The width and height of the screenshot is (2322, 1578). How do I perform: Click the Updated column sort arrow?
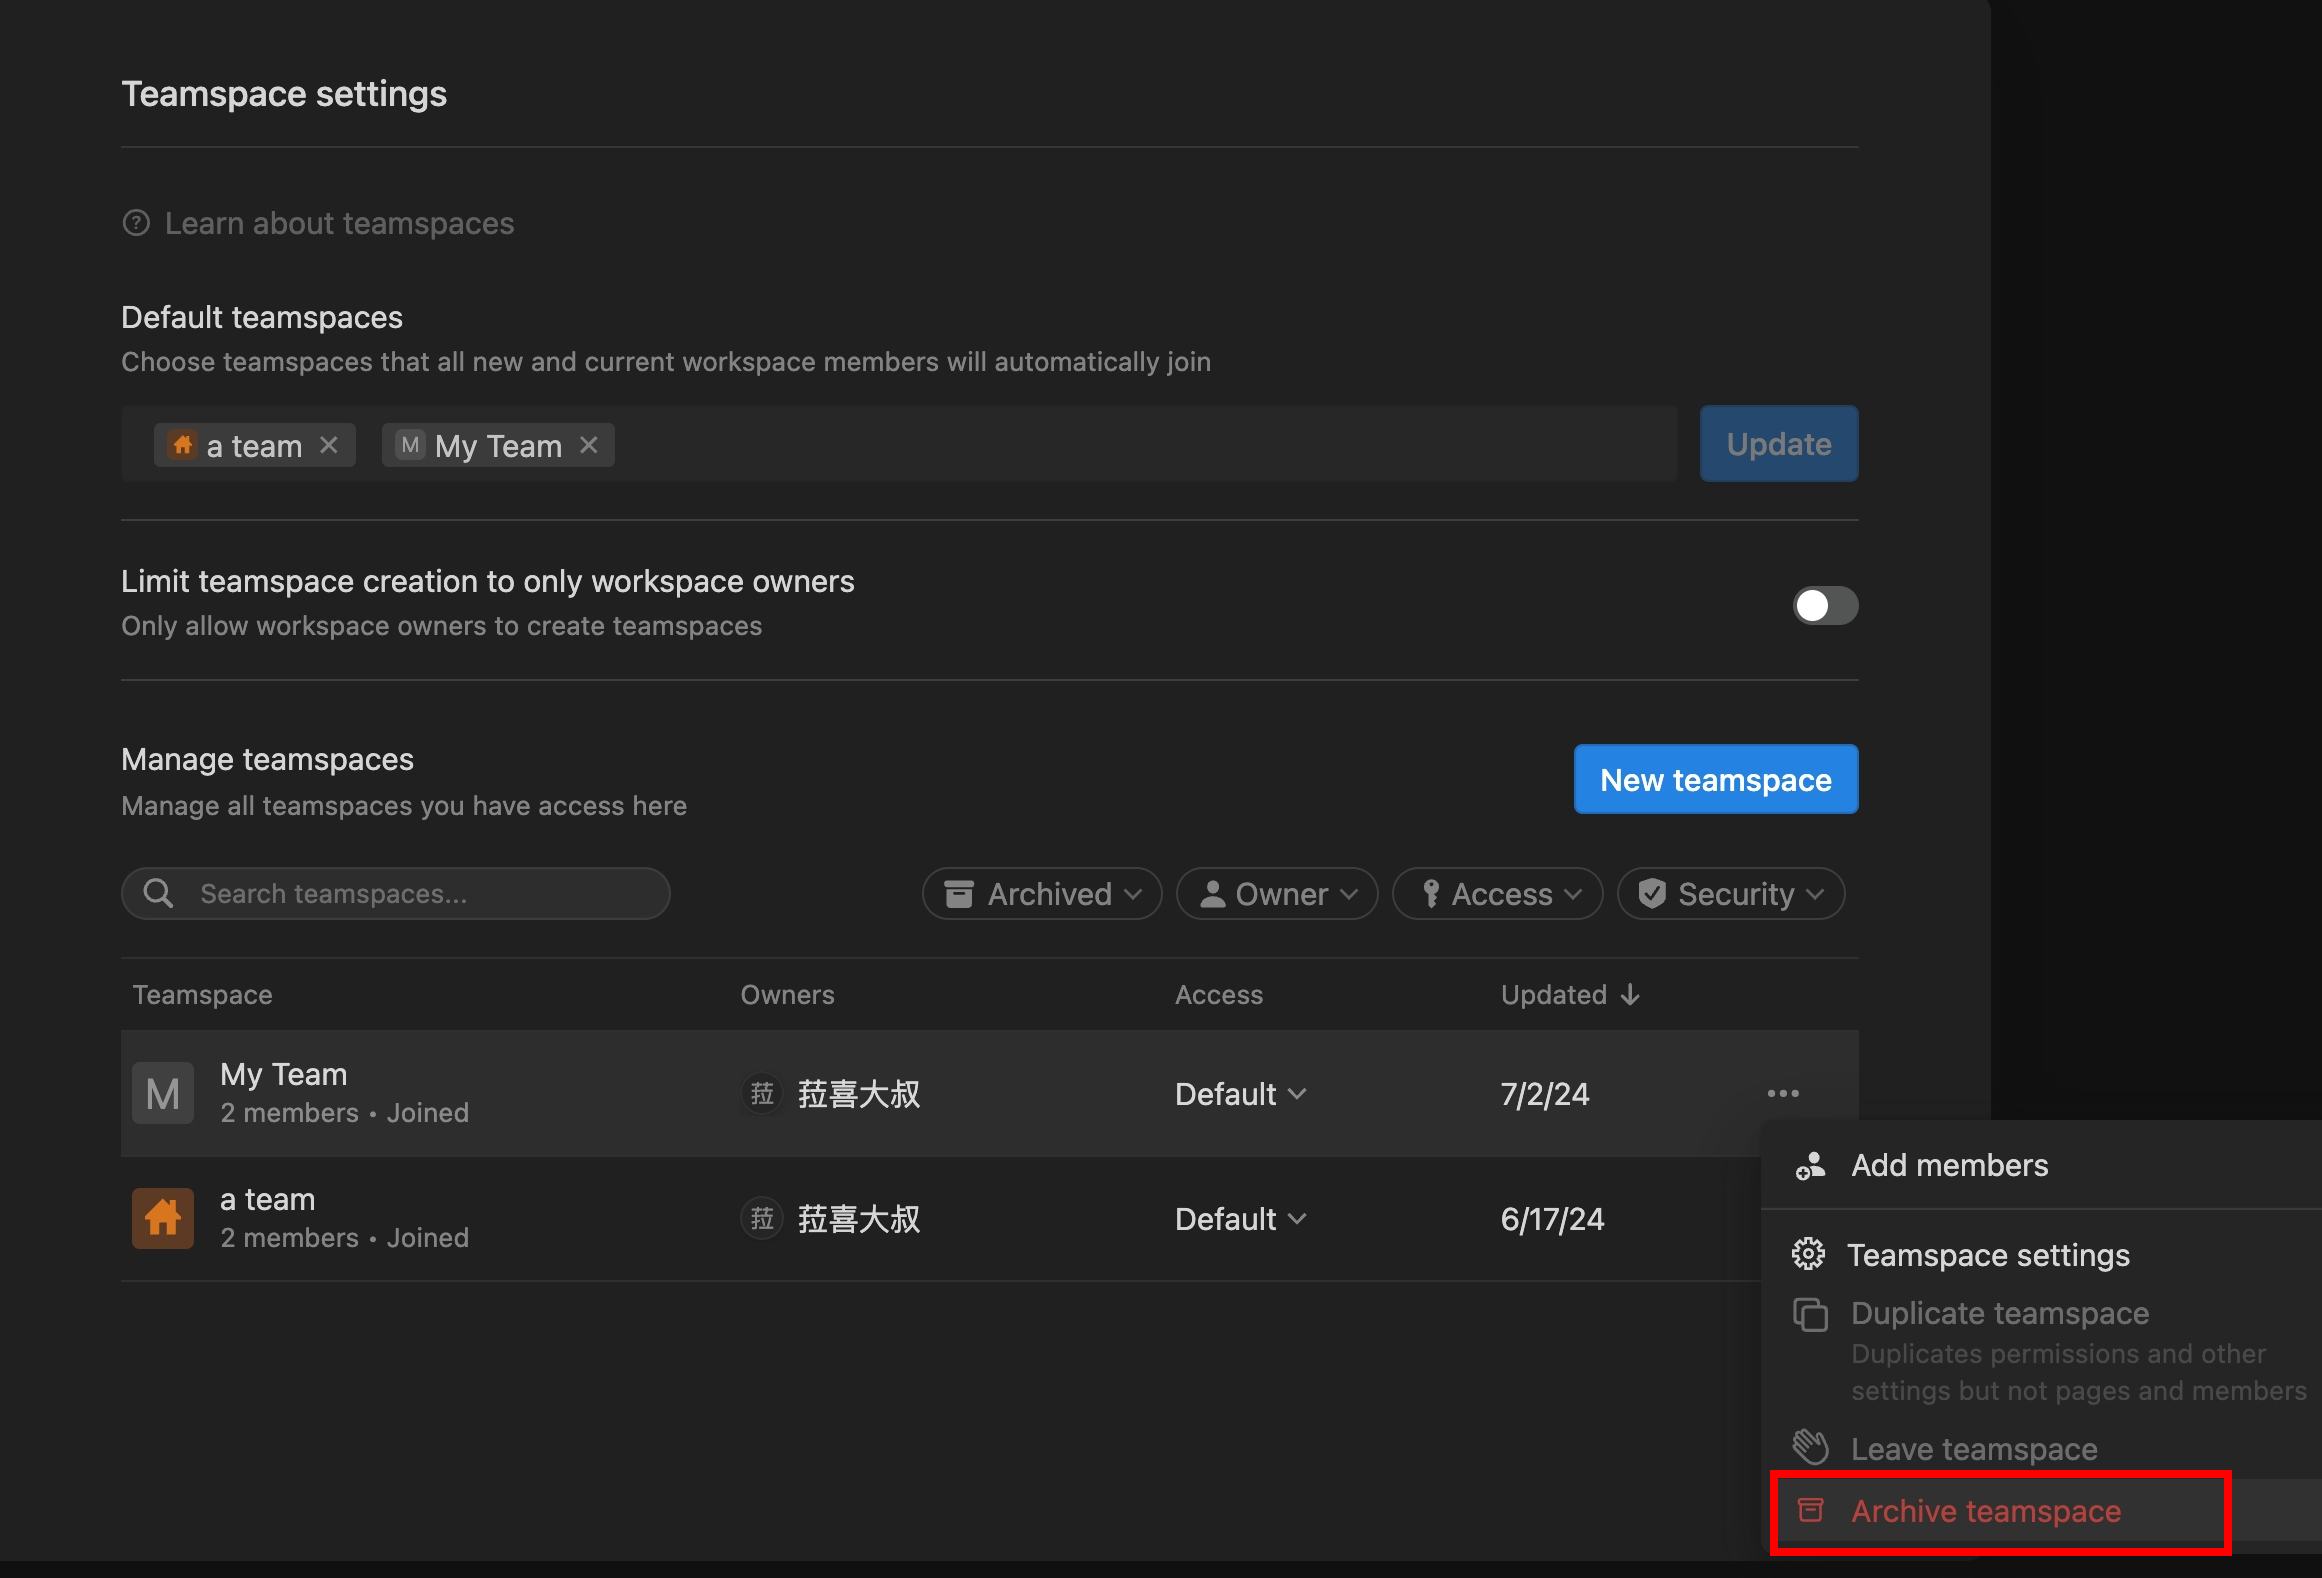click(x=1630, y=994)
